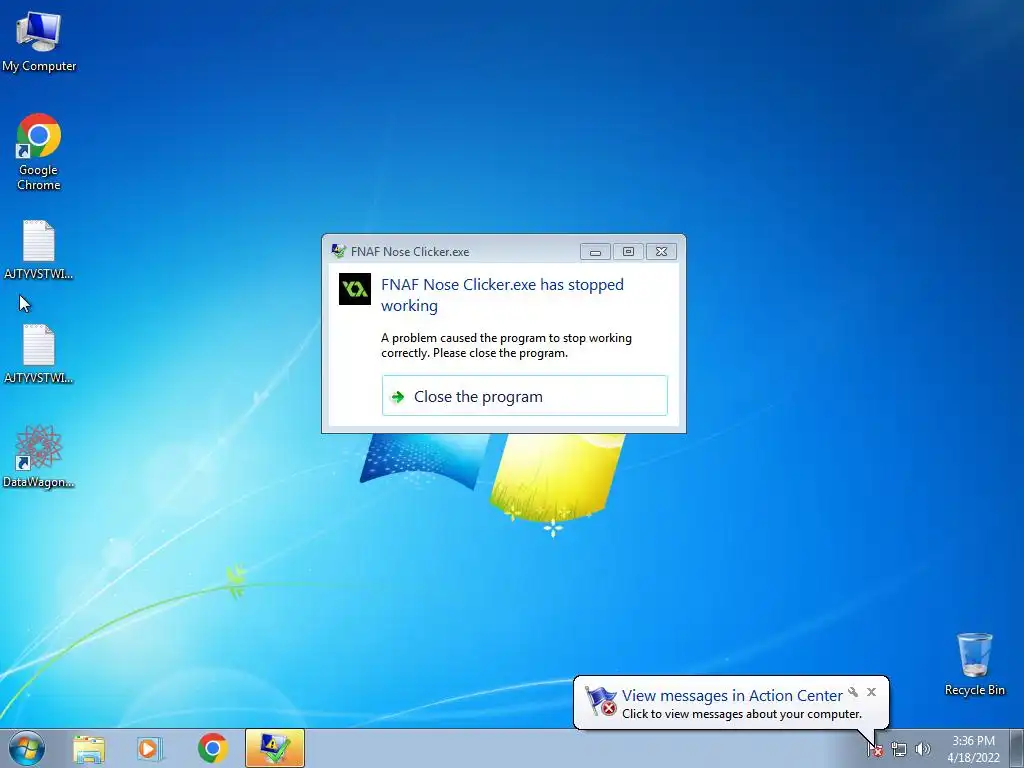Minimize the FNAF Nose Clicker.exe dialog
1024x768 pixels.
click(x=595, y=251)
